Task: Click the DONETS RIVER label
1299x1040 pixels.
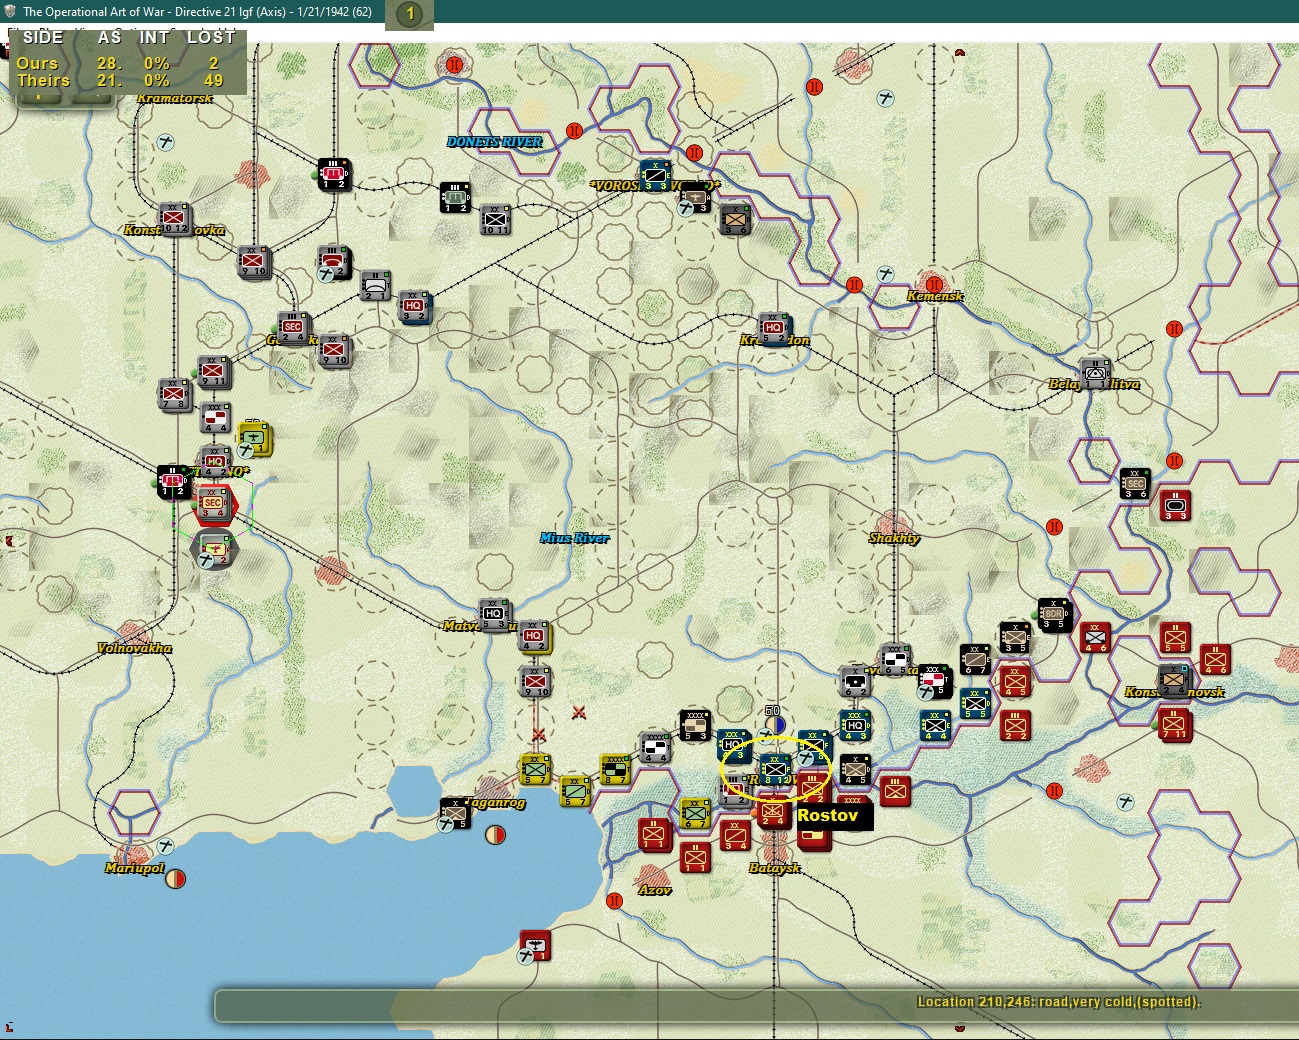Action: [x=495, y=142]
